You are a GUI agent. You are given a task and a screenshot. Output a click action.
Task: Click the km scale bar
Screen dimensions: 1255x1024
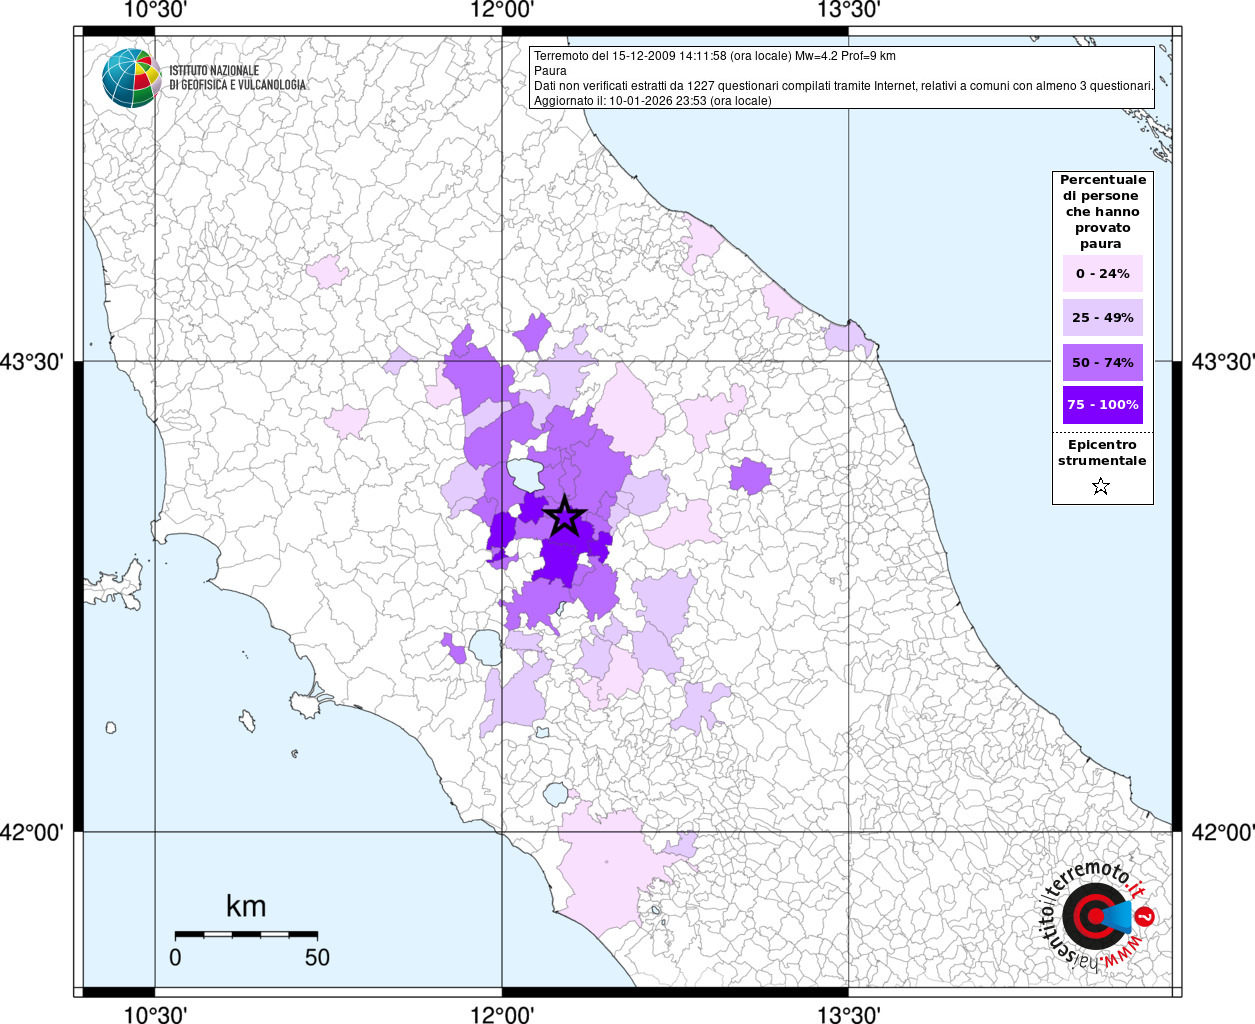pyautogui.click(x=246, y=934)
